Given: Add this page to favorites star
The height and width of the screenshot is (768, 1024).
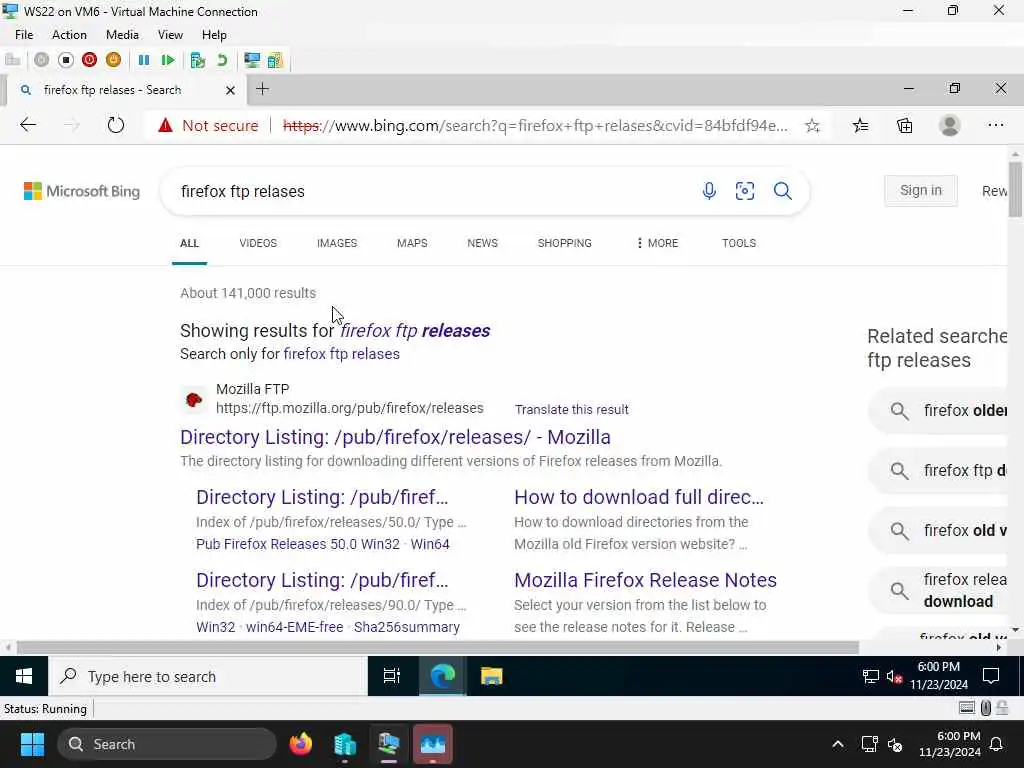Looking at the screenshot, I should (812, 125).
